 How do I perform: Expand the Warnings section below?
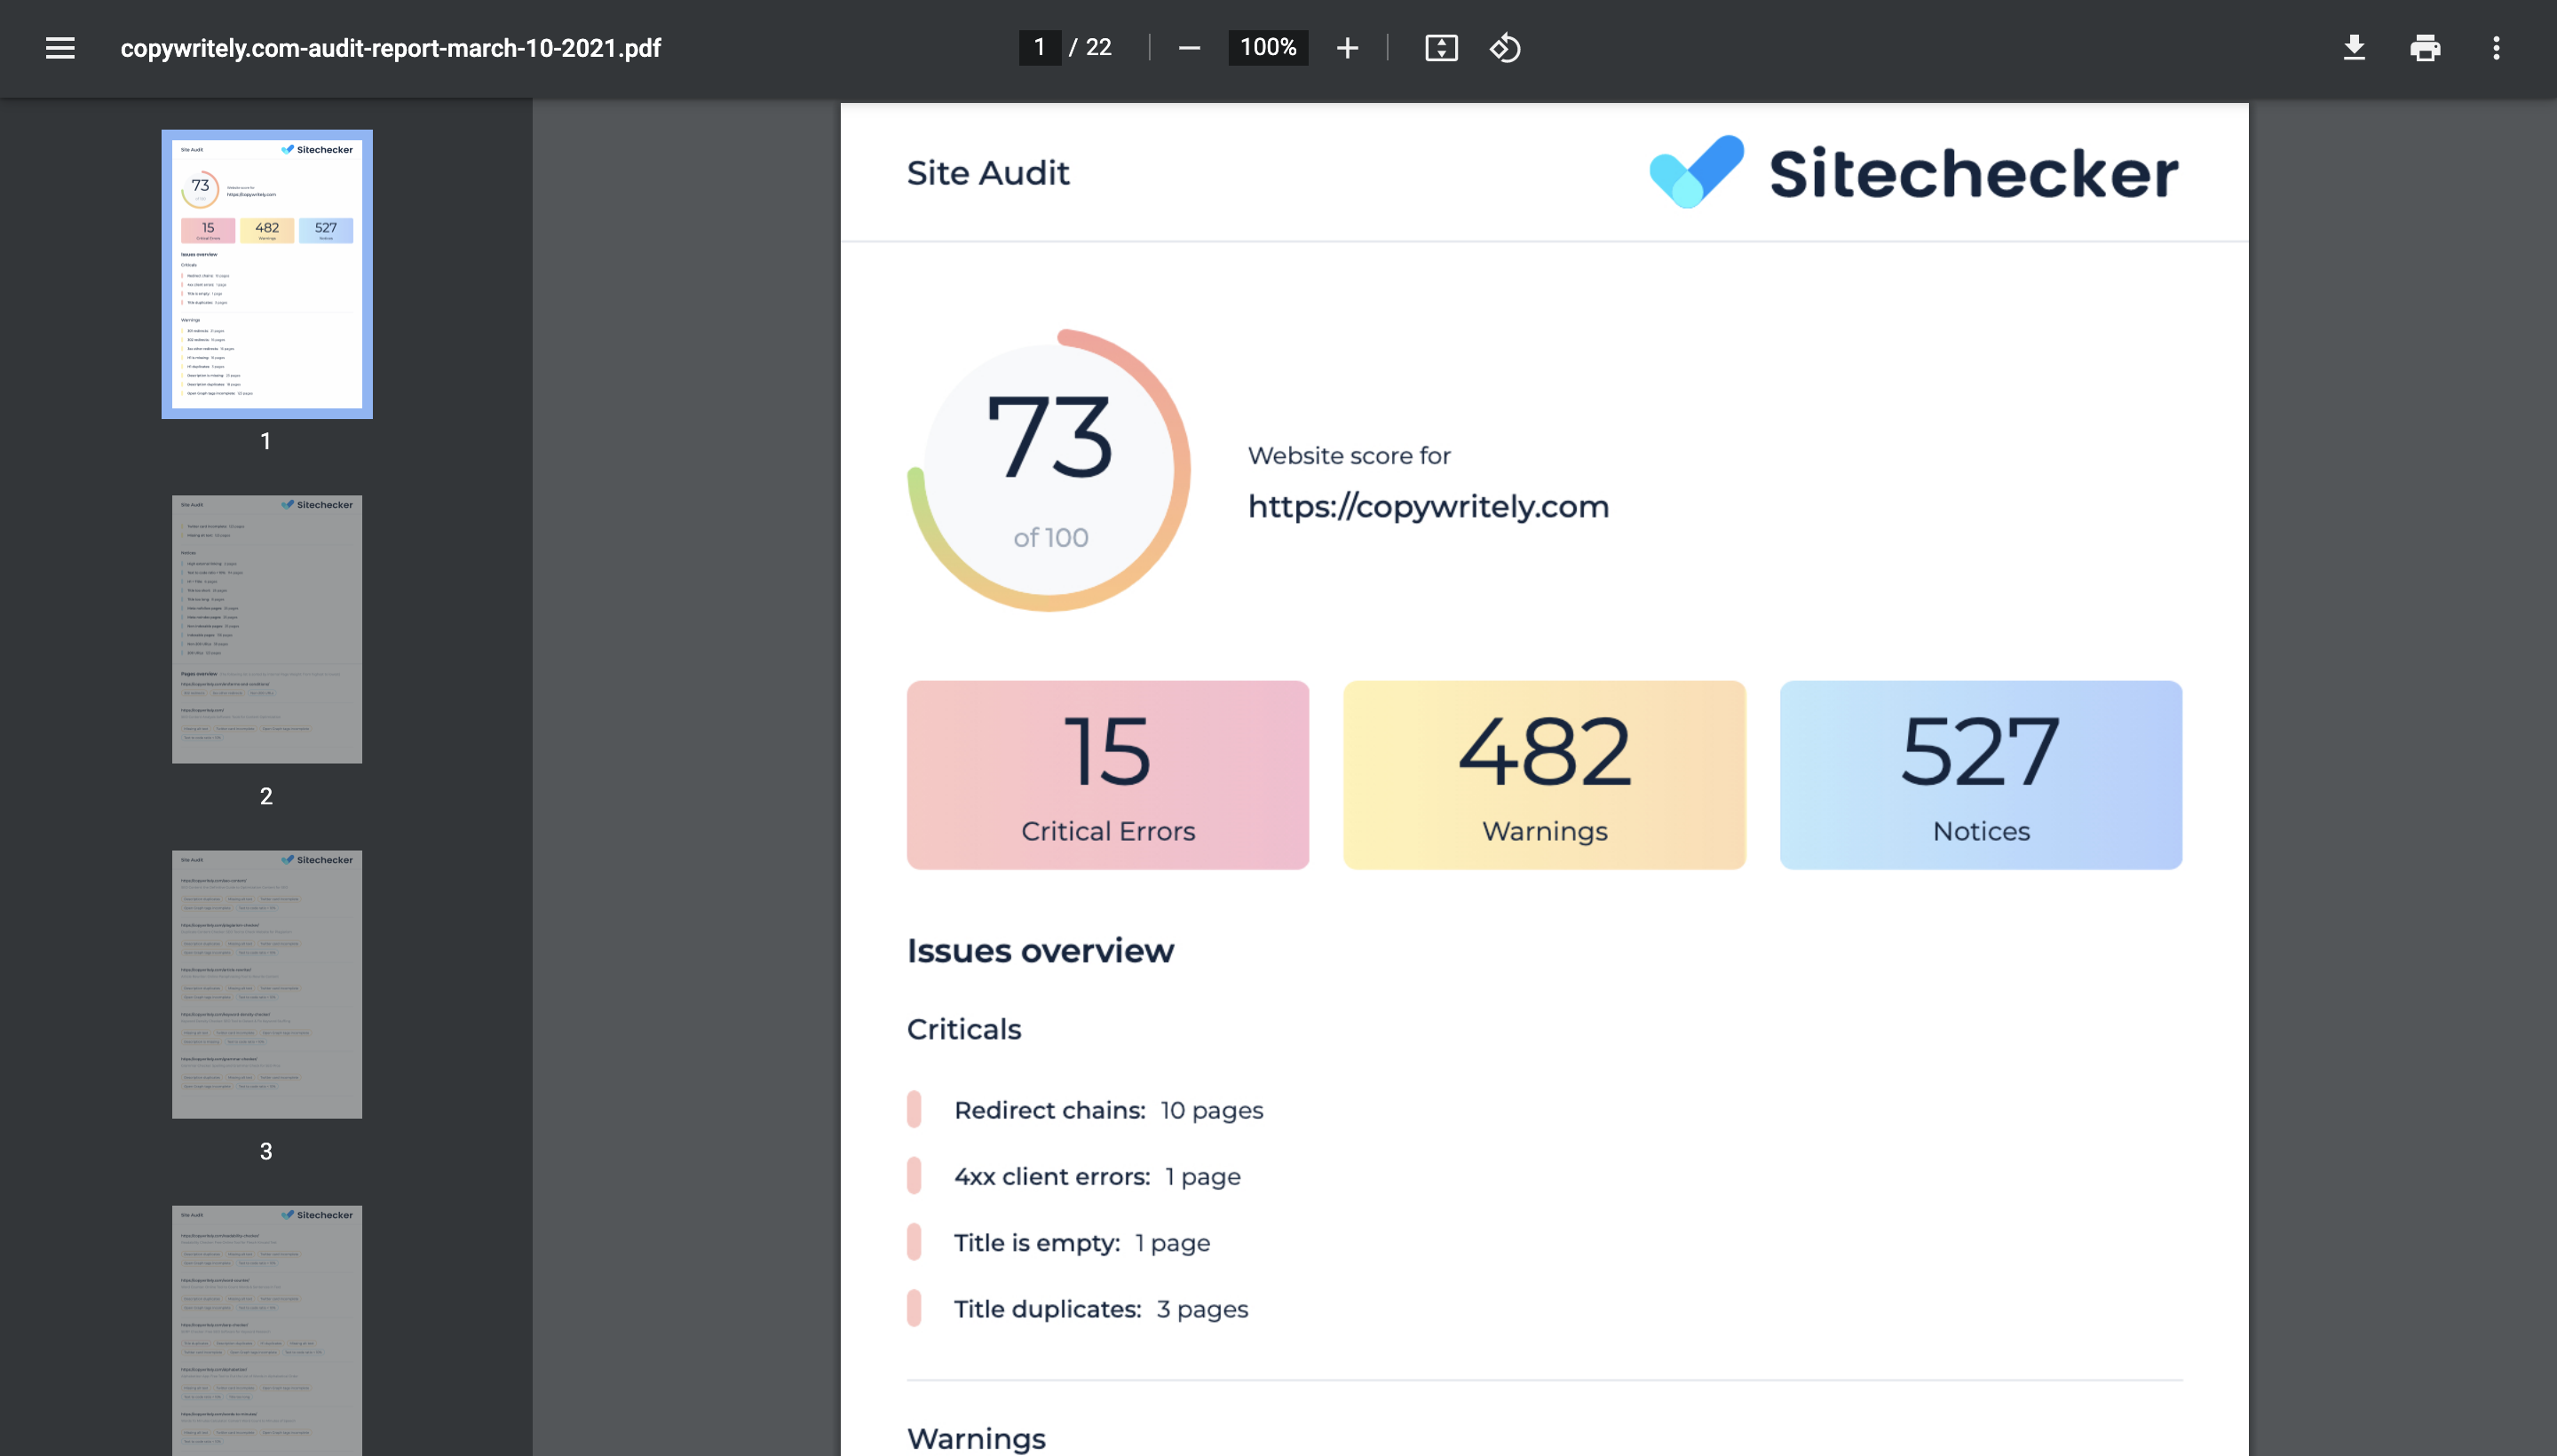975,1436
